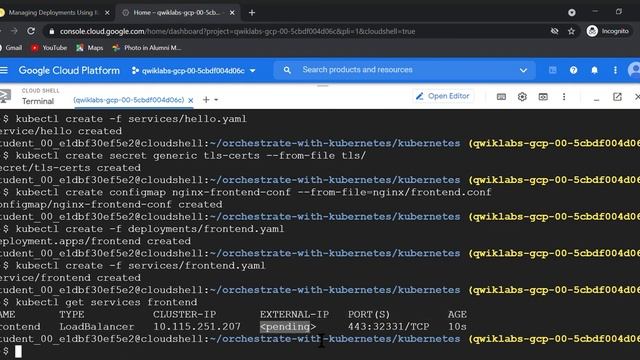The width and height of the screenshot is (640, 360).
Task: Open Cloud Shell terminal settings gear
Action: click(522, 97)
